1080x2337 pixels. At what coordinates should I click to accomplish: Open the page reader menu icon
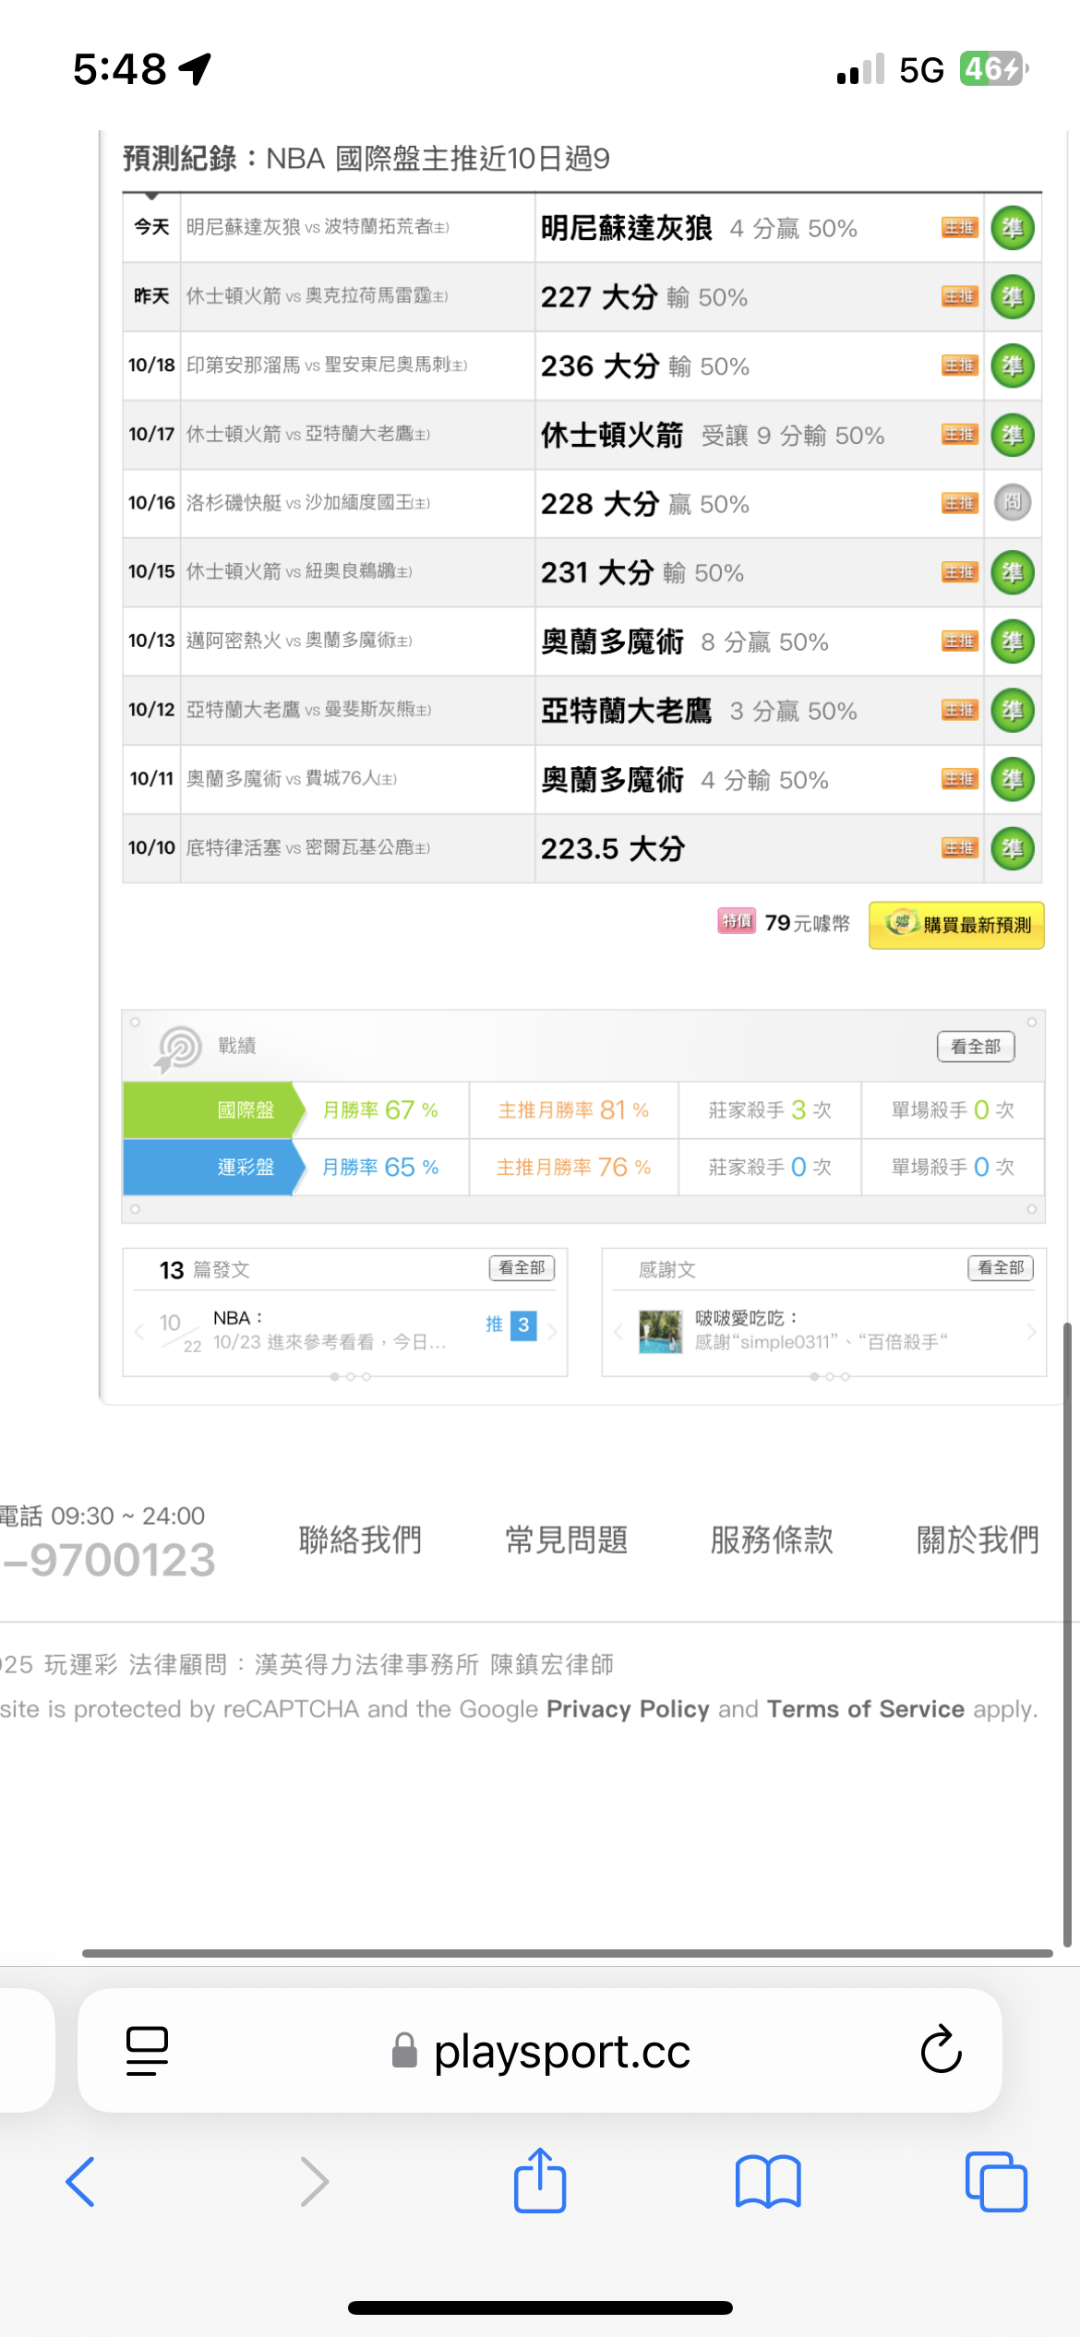coord(147,2050)
